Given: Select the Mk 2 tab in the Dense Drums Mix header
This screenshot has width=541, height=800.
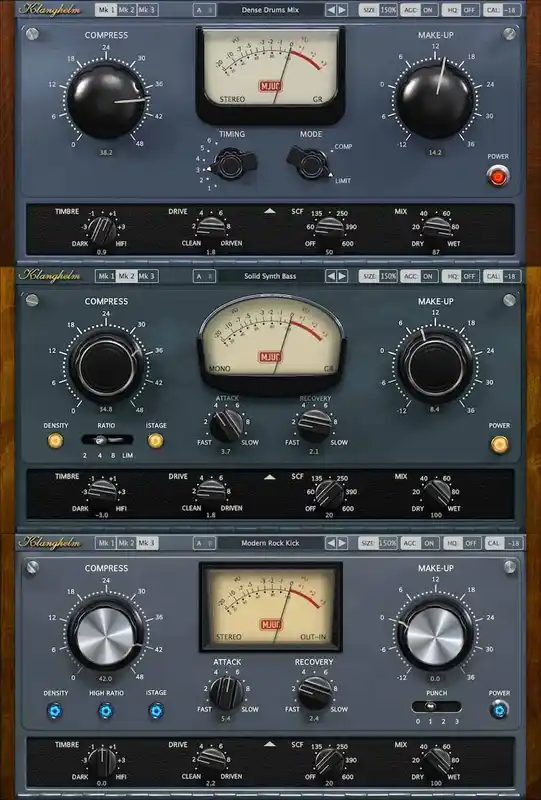Looking at the screenshot, I should pos(126,10).
